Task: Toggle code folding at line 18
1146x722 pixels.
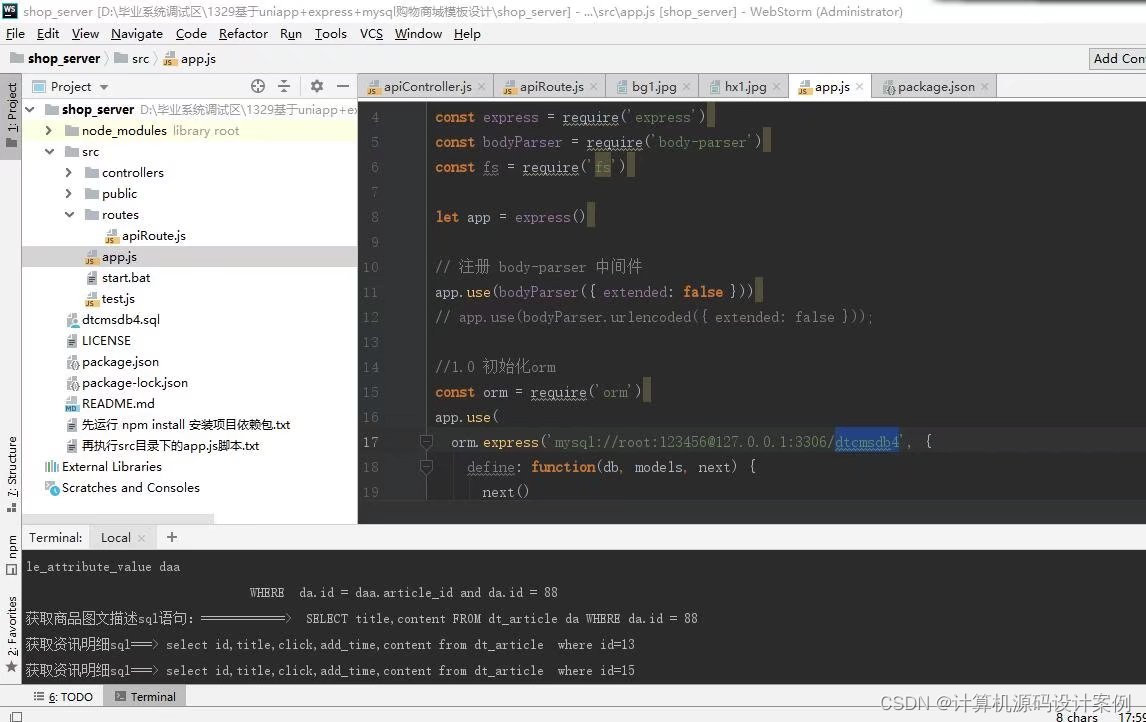Action: [426, 466]
